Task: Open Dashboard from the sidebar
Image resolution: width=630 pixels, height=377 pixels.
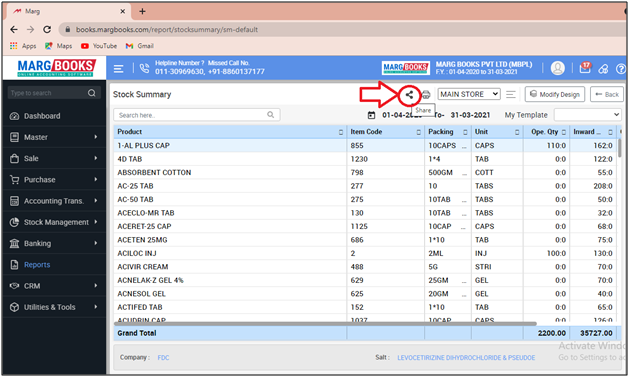Action: [x=54, y=116]
